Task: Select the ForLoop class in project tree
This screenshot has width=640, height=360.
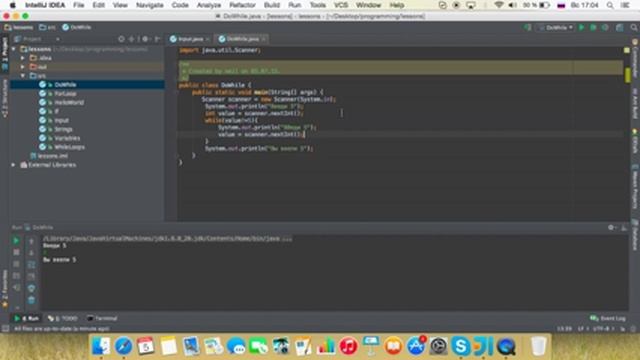Action: point(65,93)
